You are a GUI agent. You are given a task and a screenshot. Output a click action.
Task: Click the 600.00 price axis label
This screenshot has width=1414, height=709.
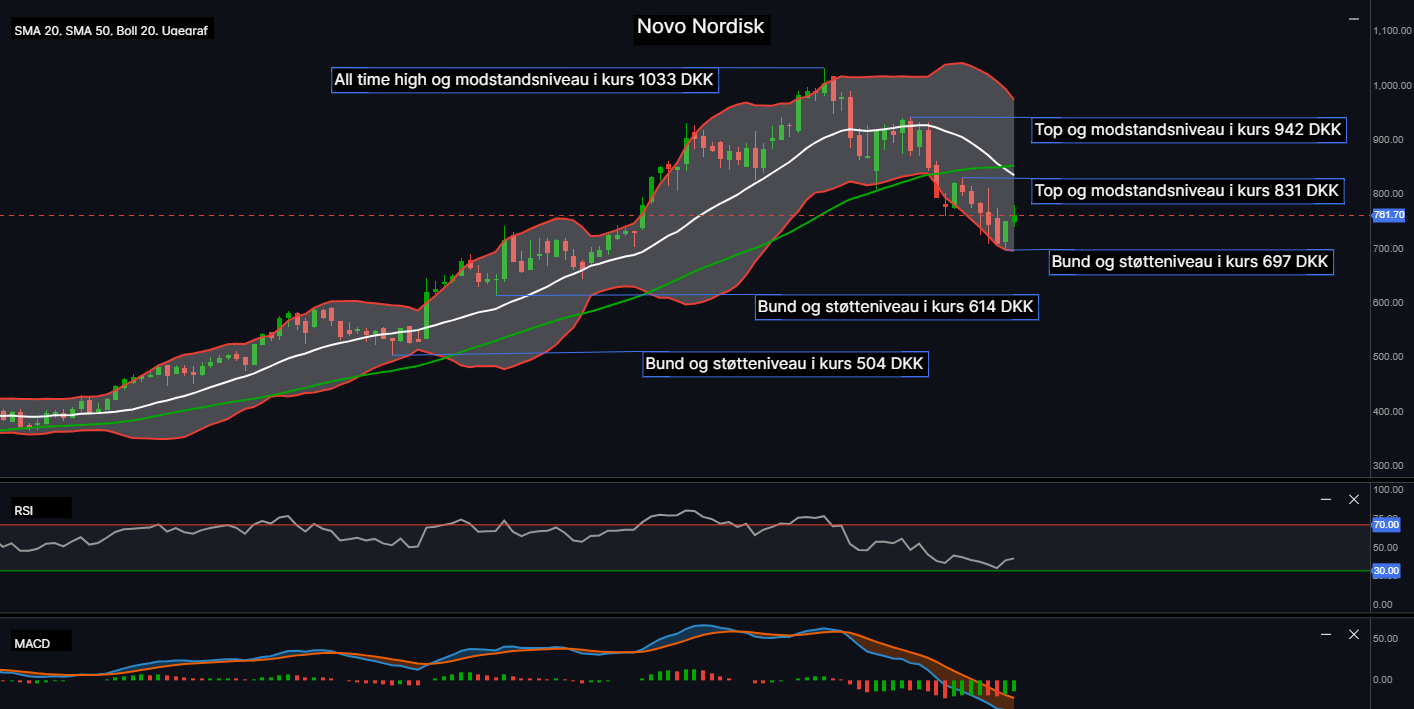tap(1390, 303)
